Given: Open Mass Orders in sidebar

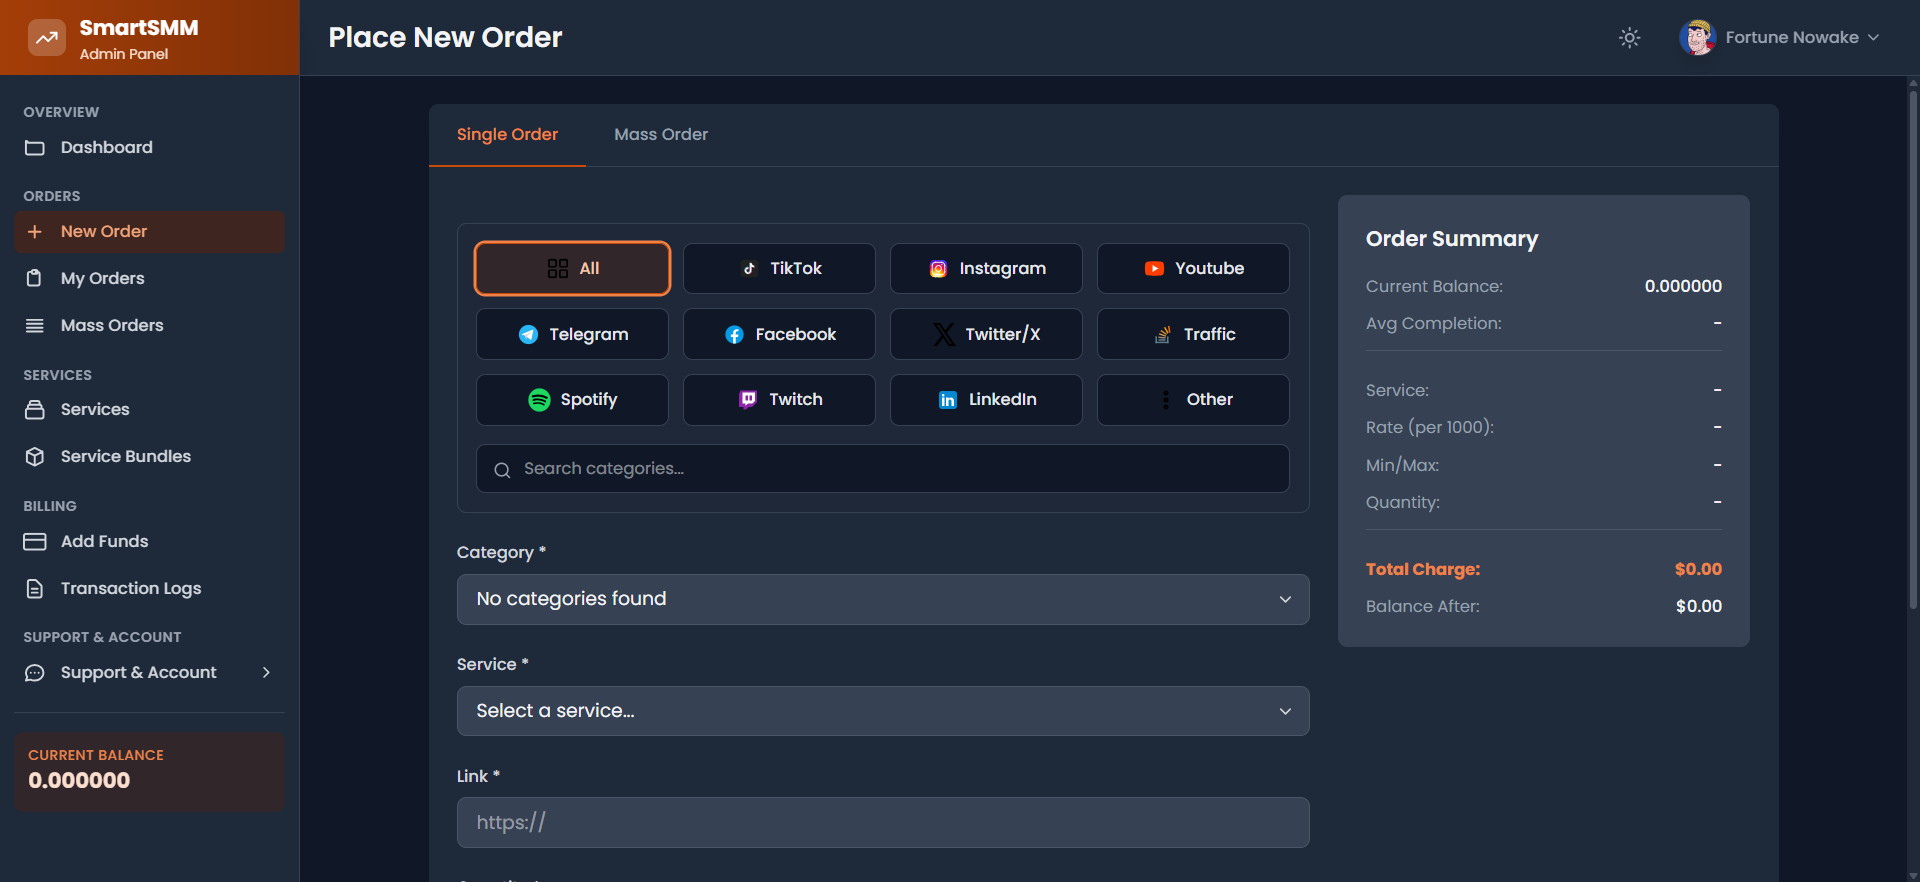Looking at the screenshot, I should [x=149, y=326].
